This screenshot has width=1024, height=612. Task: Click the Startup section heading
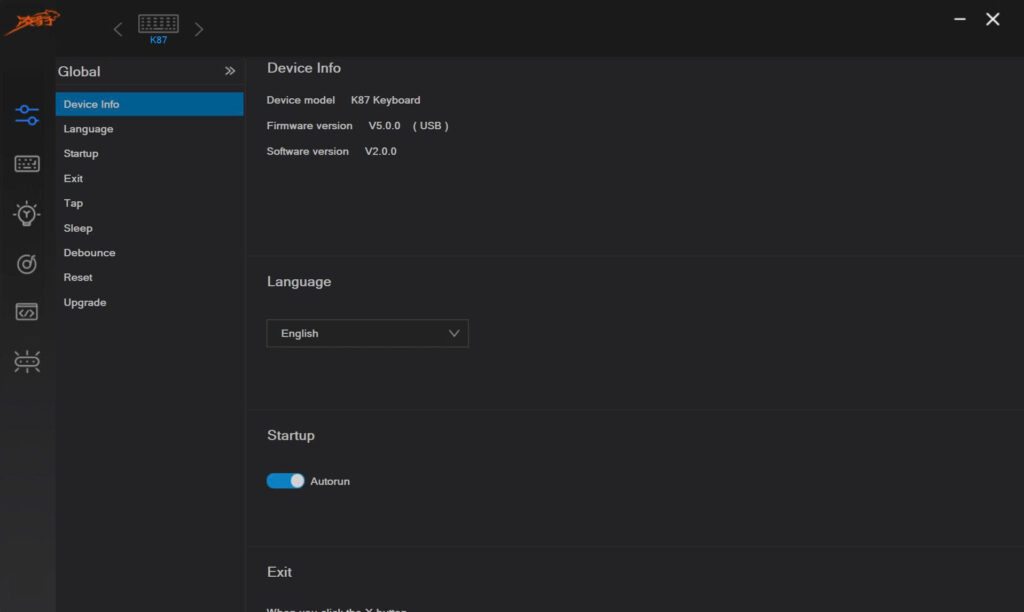291,436
